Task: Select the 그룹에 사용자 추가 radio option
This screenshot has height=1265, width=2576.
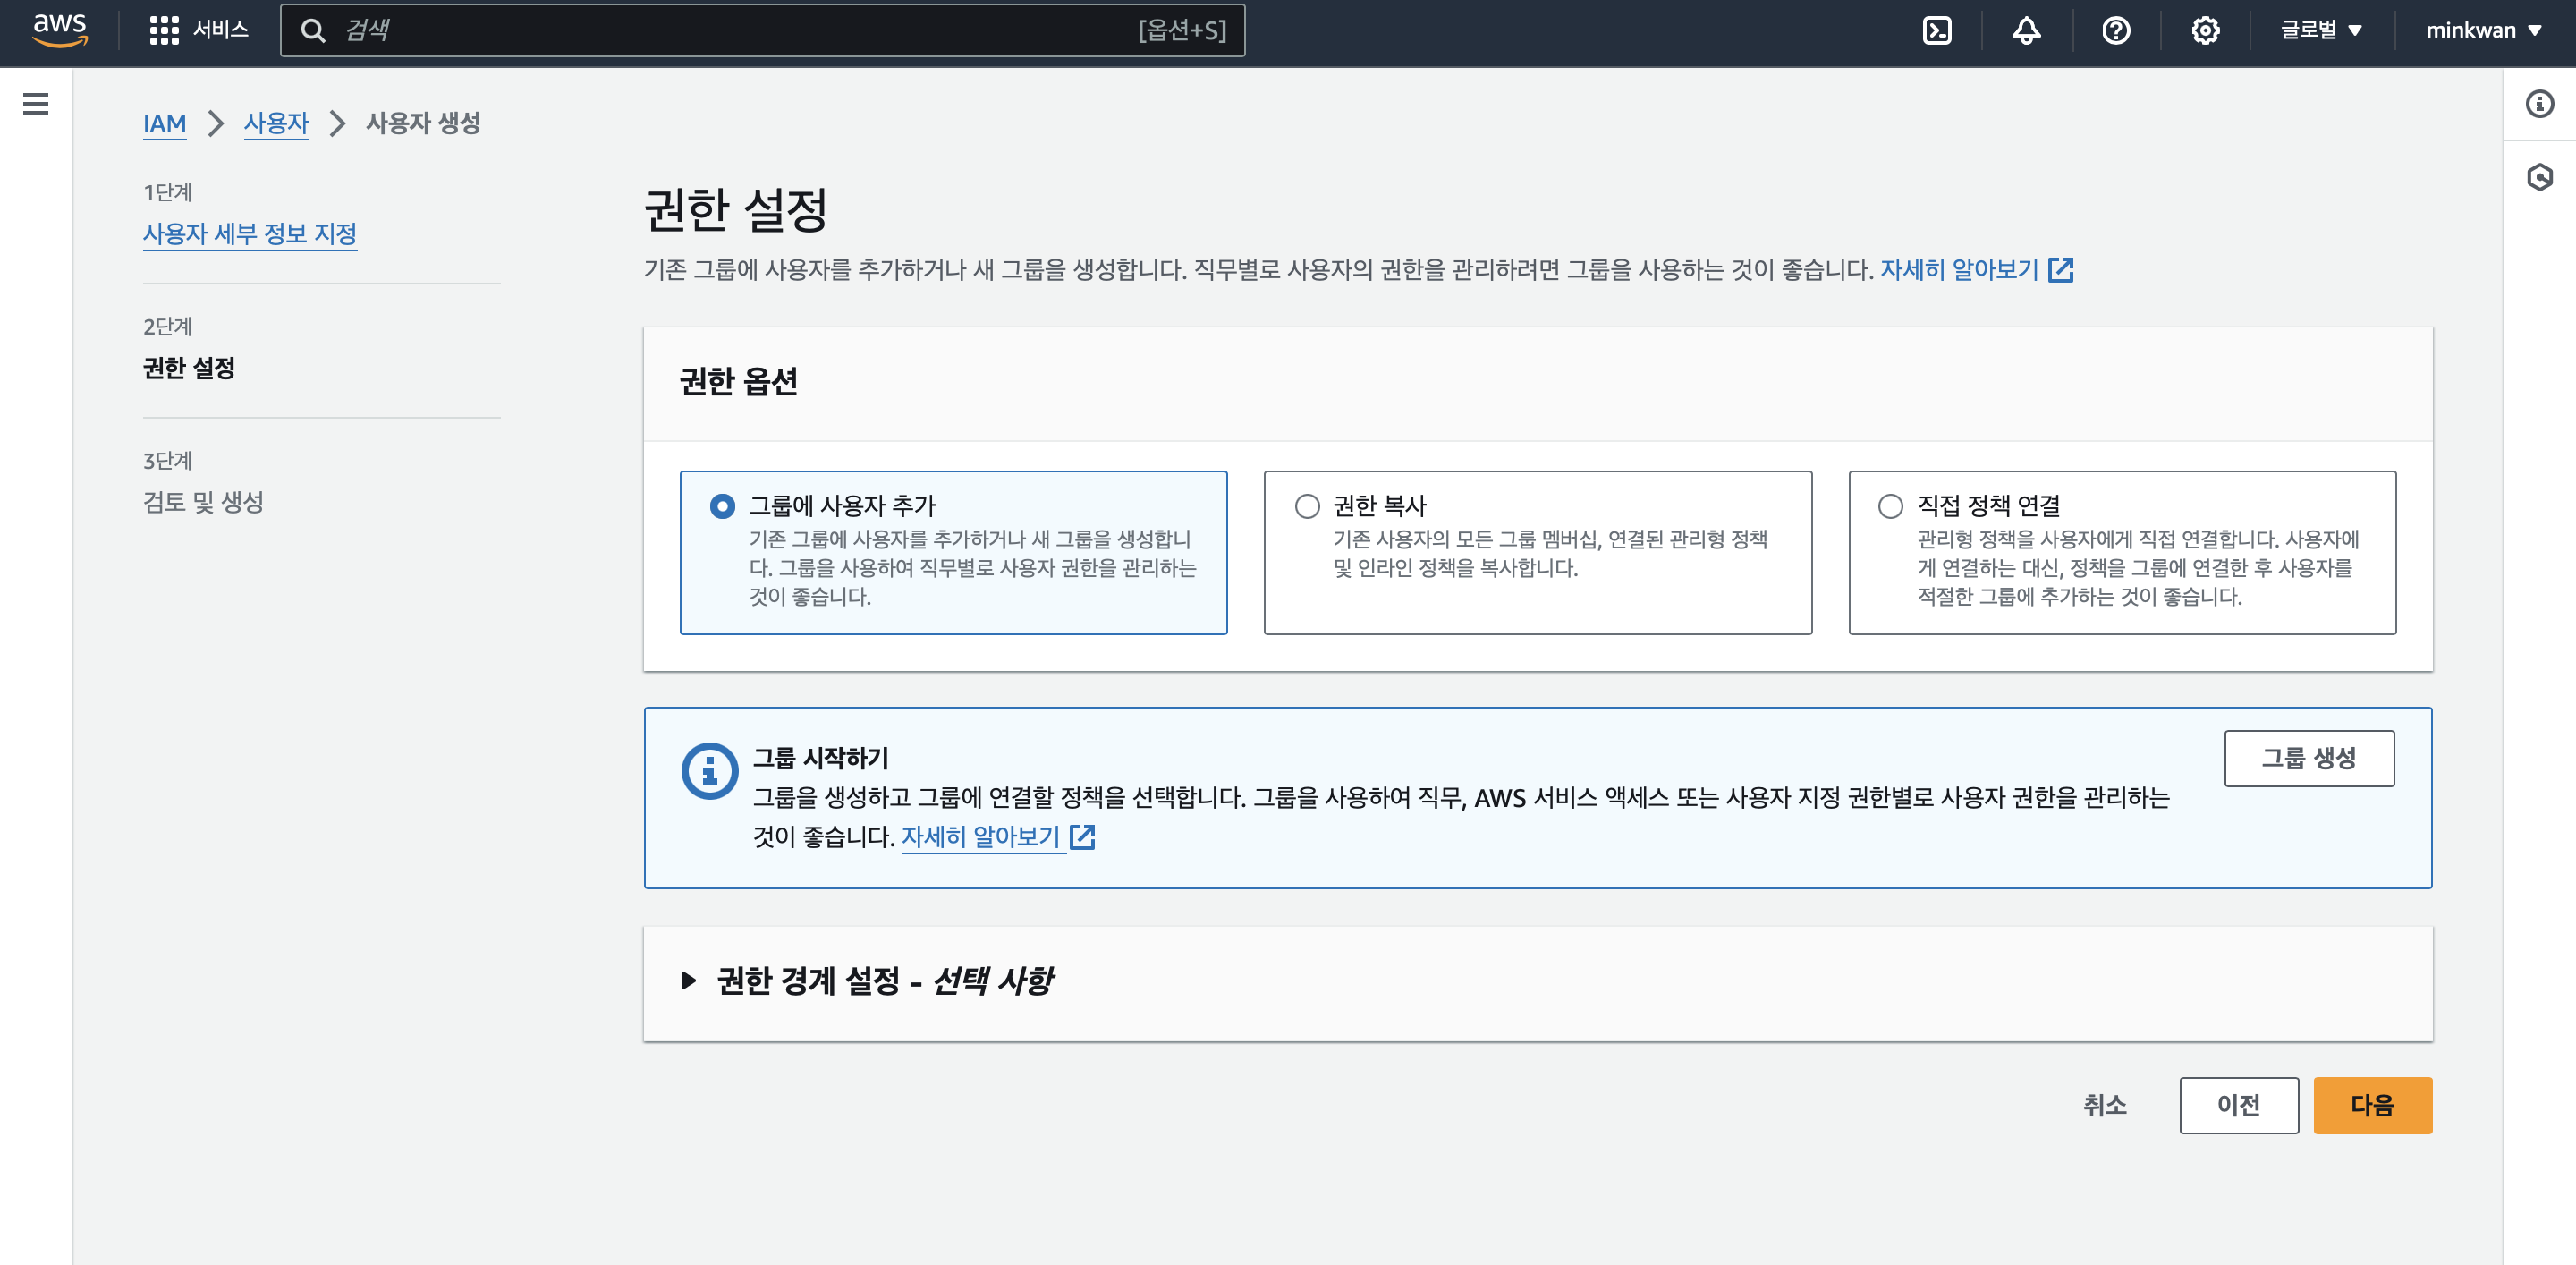Action: pyautogui.click(x=722, y=506)
